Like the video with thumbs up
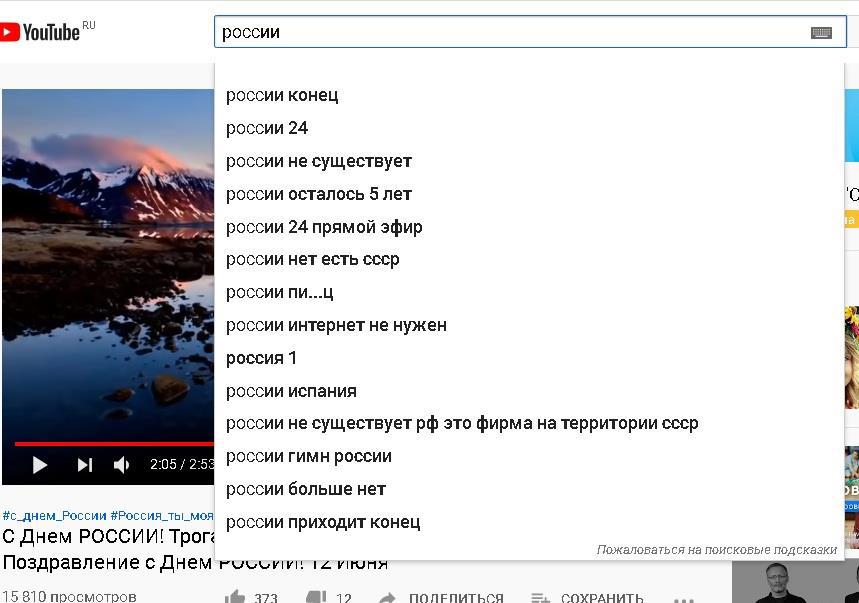 pos(236,598)
